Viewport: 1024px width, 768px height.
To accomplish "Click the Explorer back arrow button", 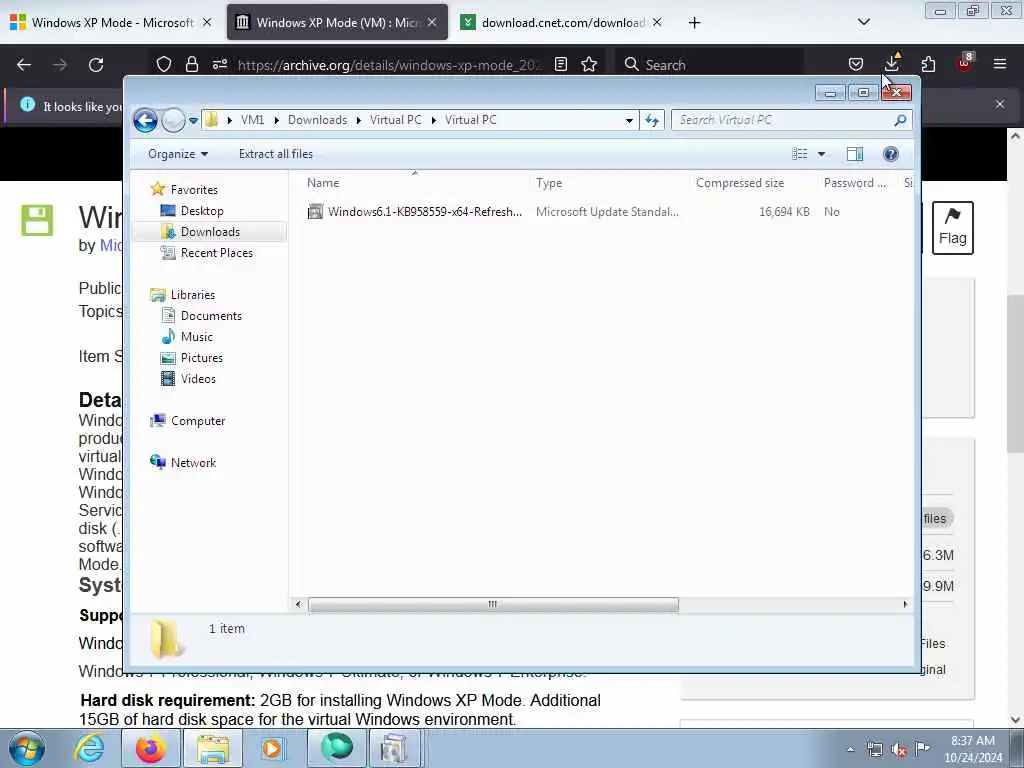I will [145, 120].
